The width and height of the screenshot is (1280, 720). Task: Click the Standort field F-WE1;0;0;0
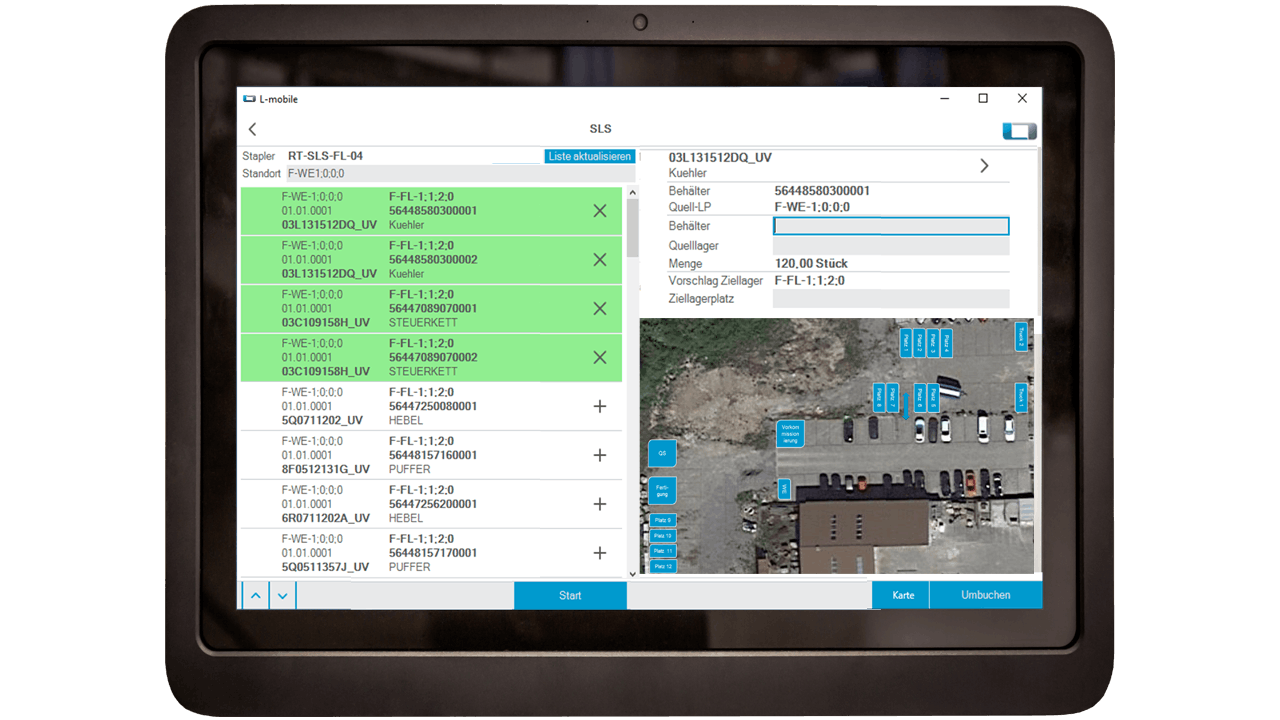pos(460,173)
